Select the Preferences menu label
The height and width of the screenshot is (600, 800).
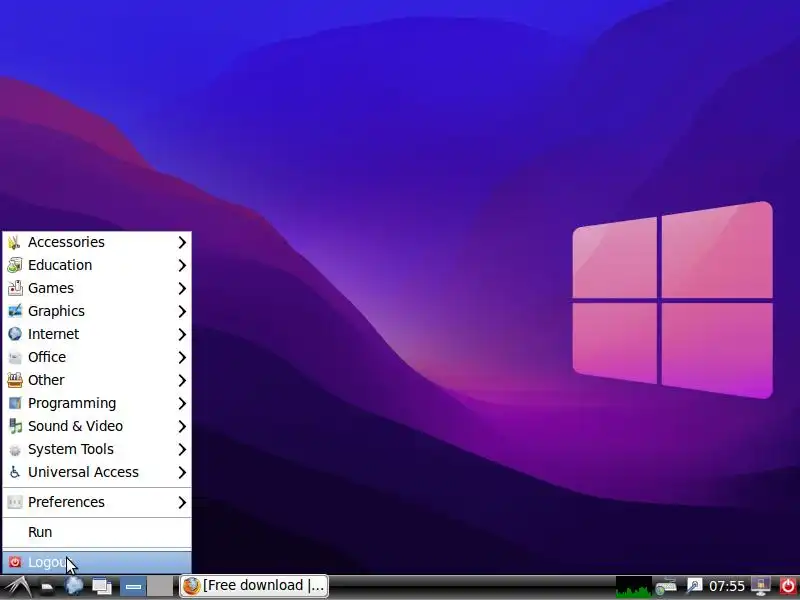click(x=66, y=503)
